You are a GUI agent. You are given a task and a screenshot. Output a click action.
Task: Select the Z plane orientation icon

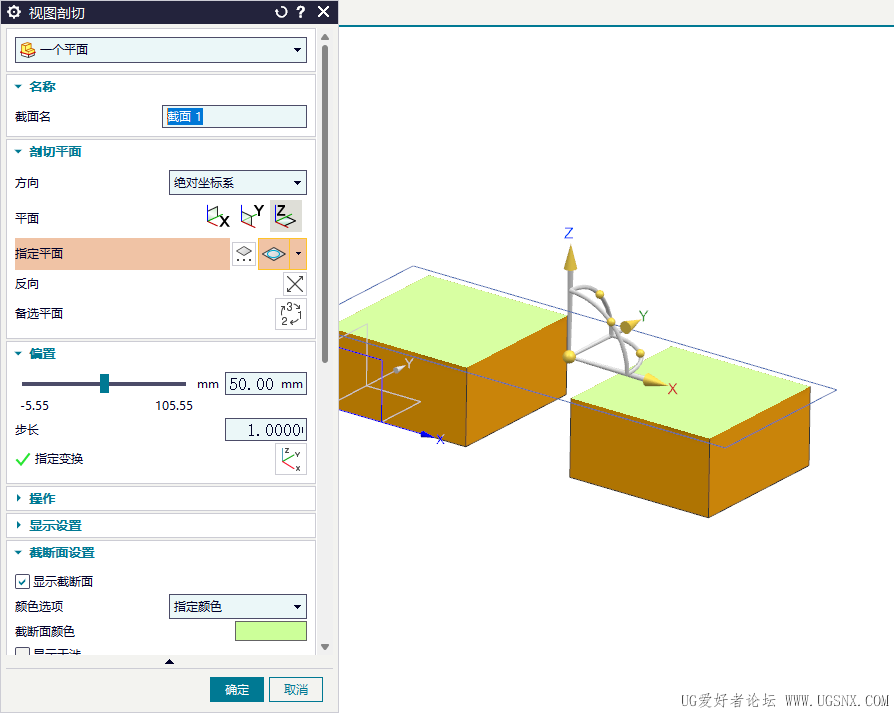click(x=286, y=216)
